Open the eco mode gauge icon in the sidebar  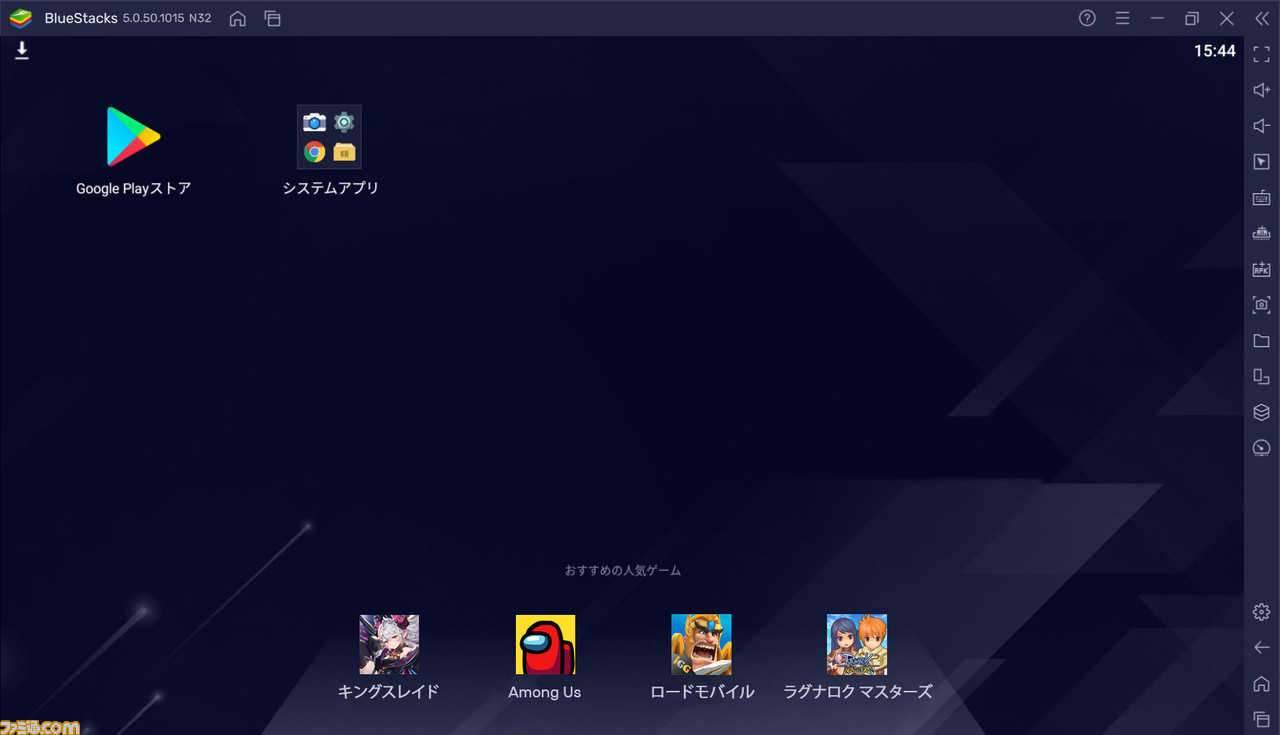1261,448
